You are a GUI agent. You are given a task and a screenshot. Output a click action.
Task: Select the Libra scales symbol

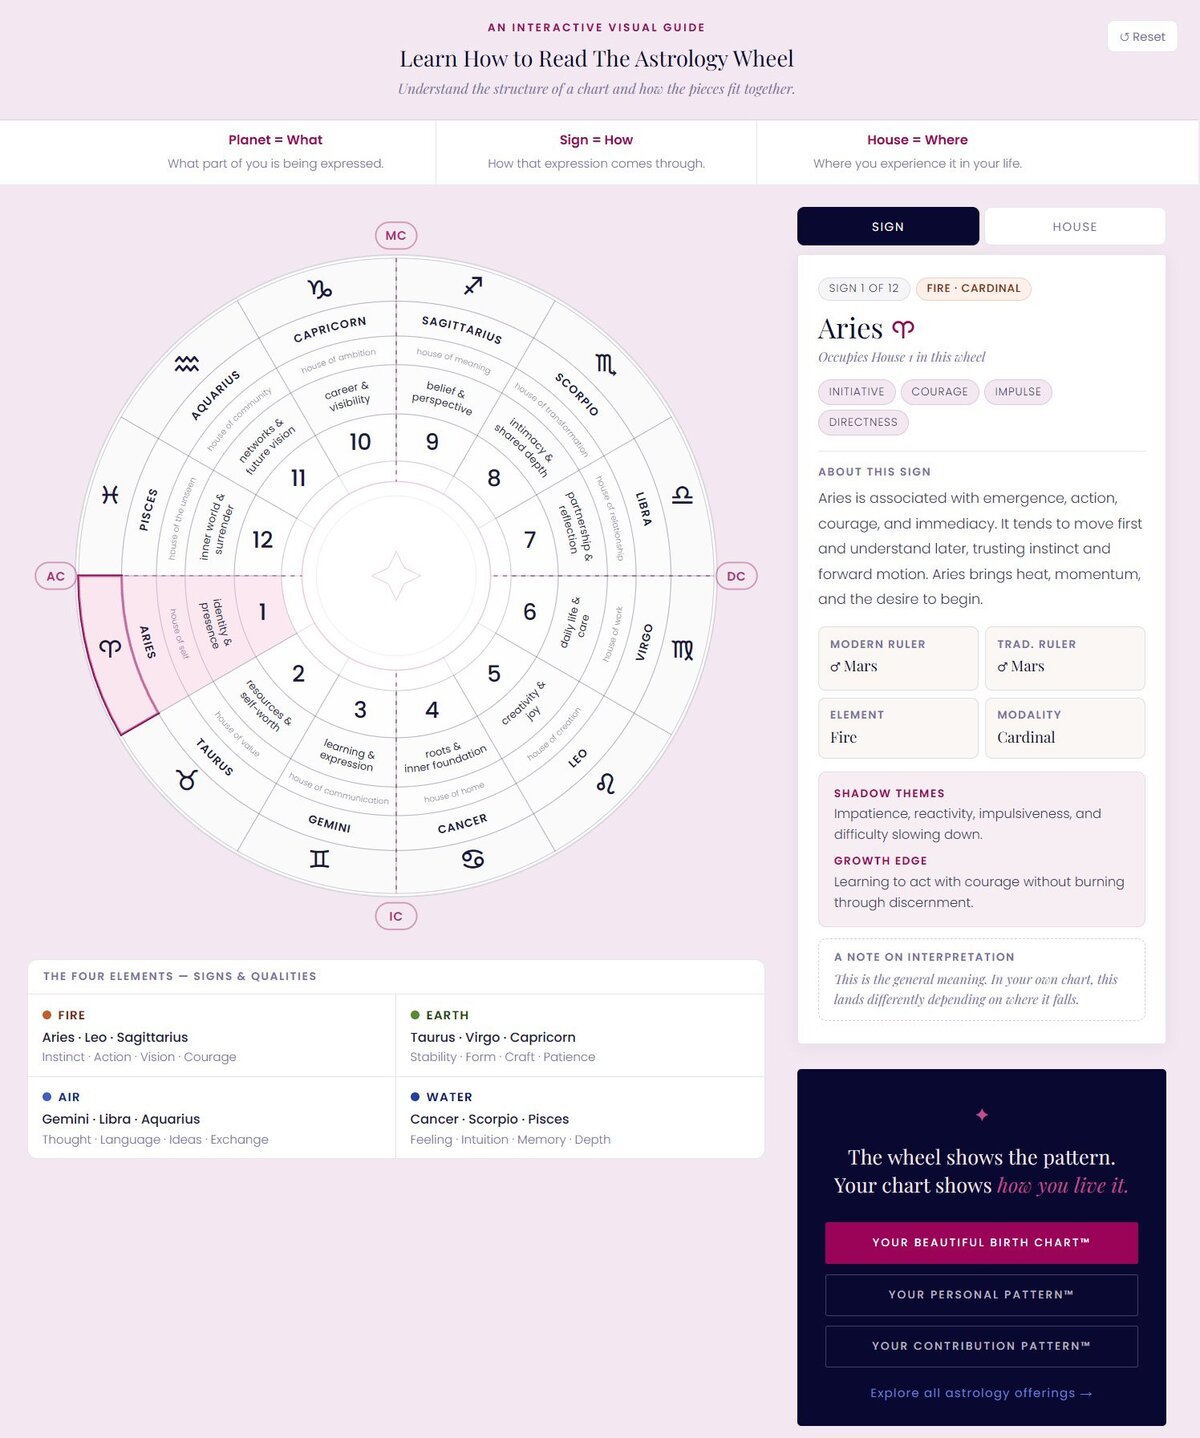(x=682, y=494)
